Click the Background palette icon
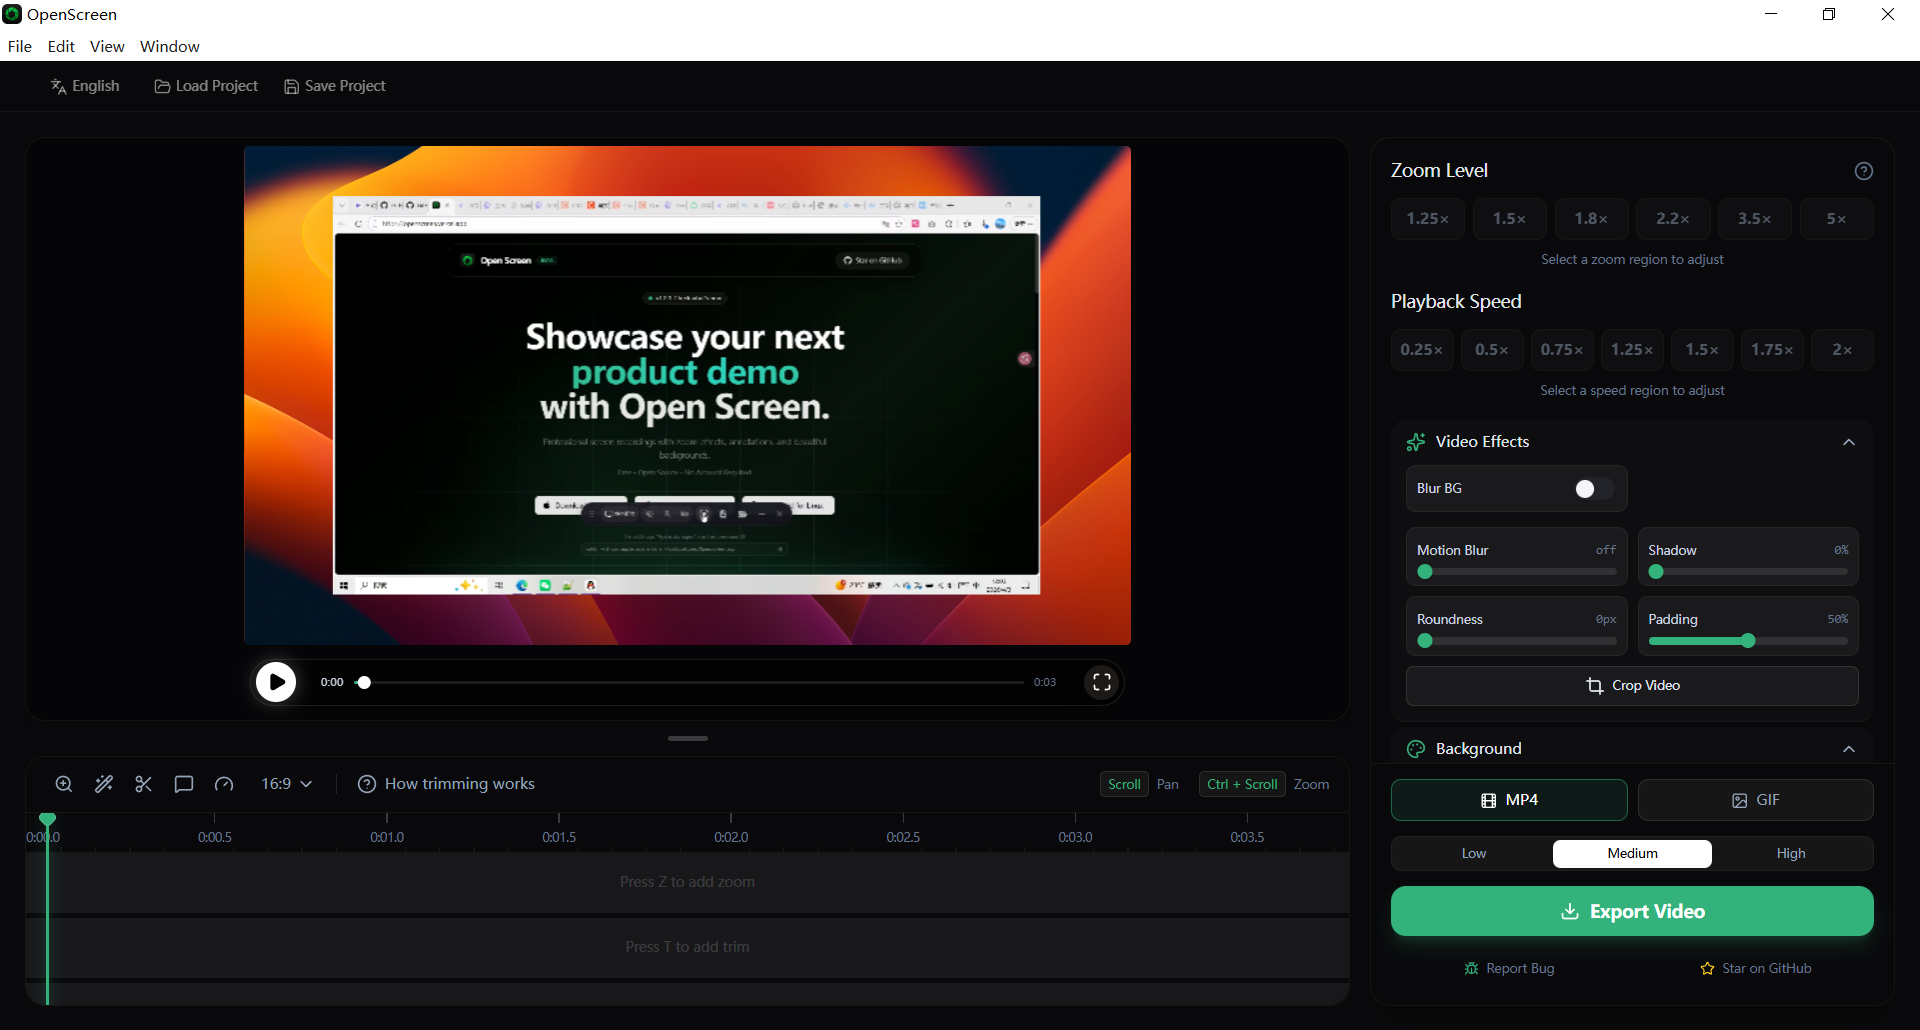 pyautogui.click(x=1416, y=749)
